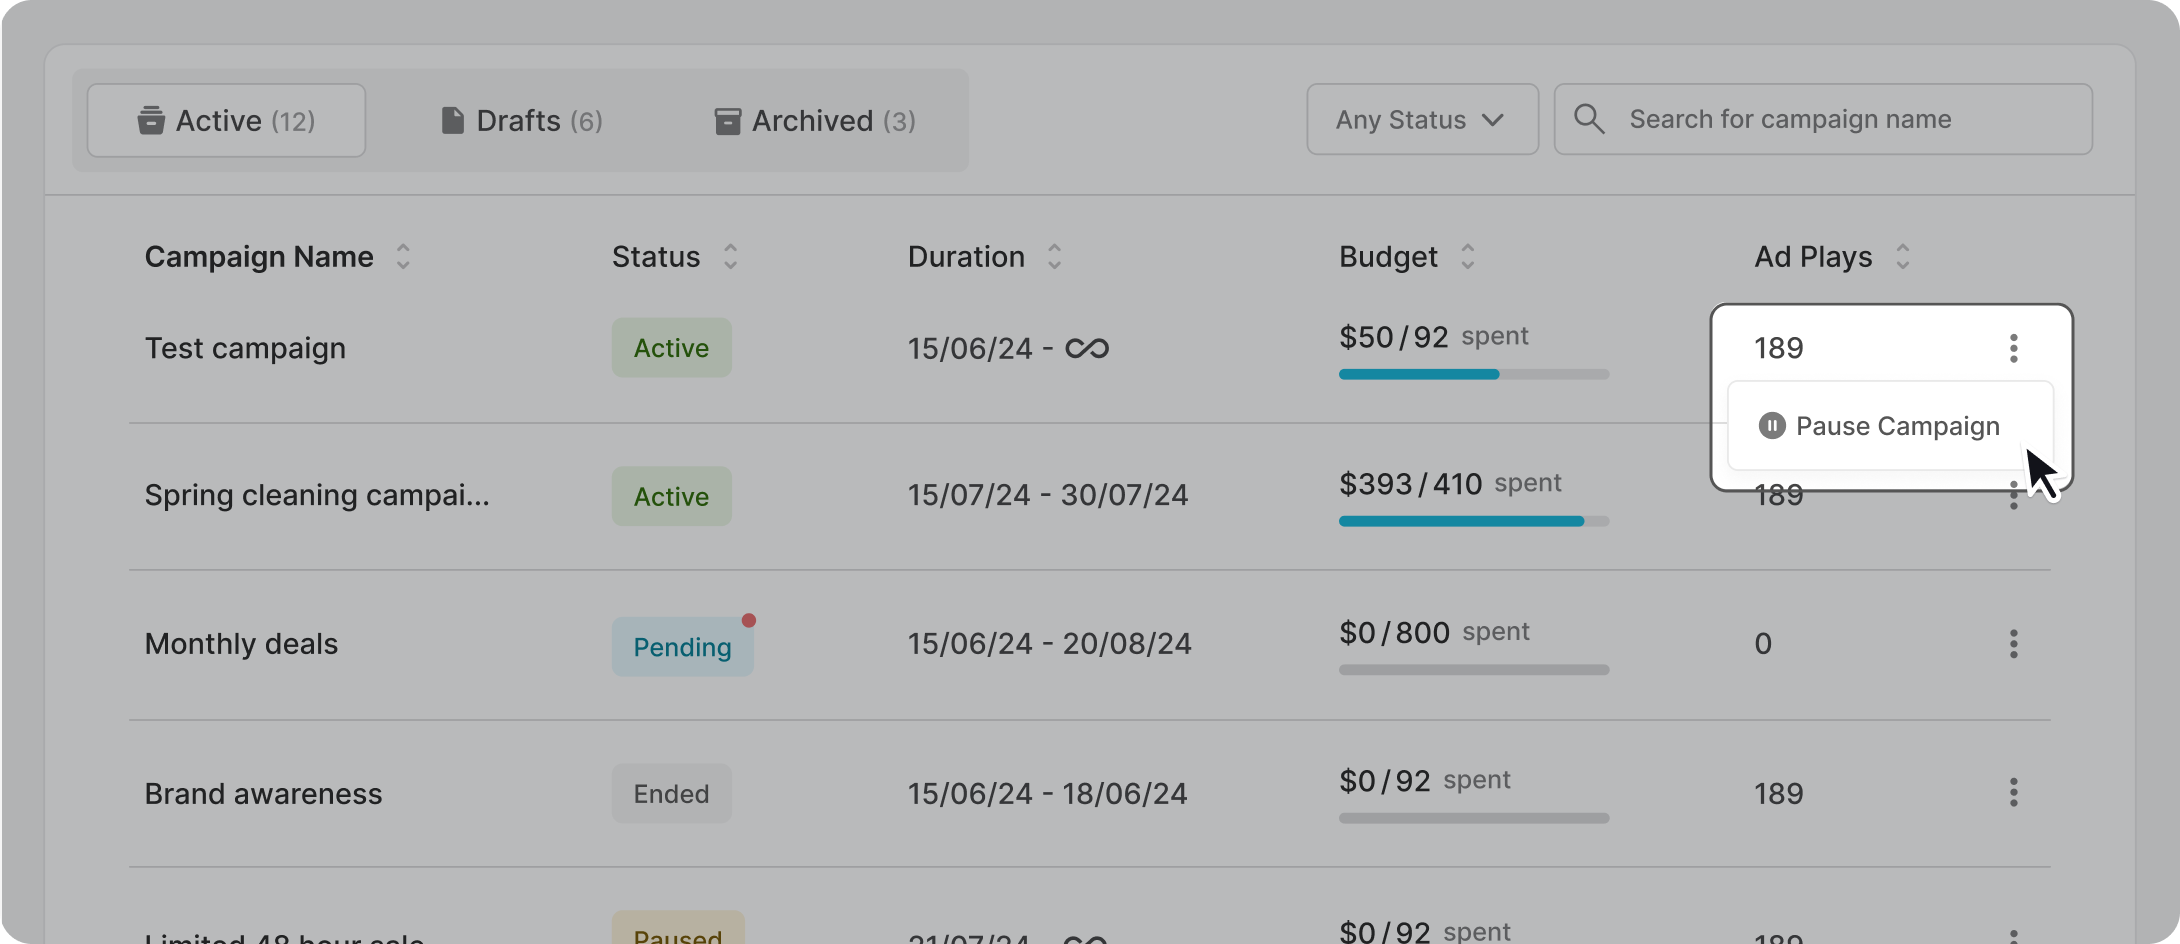Click the three-dot menu for Test campaign

coord(2013,348)
